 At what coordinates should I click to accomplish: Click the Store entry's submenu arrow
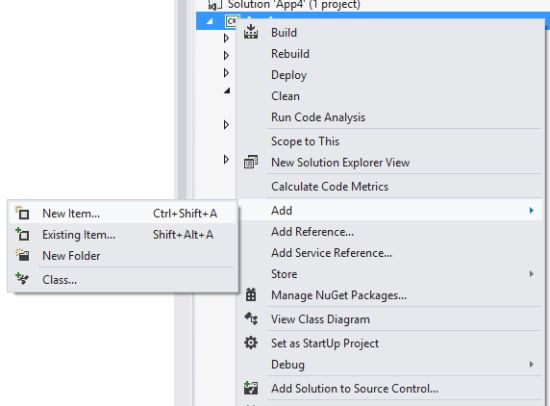tap(531, 274)
